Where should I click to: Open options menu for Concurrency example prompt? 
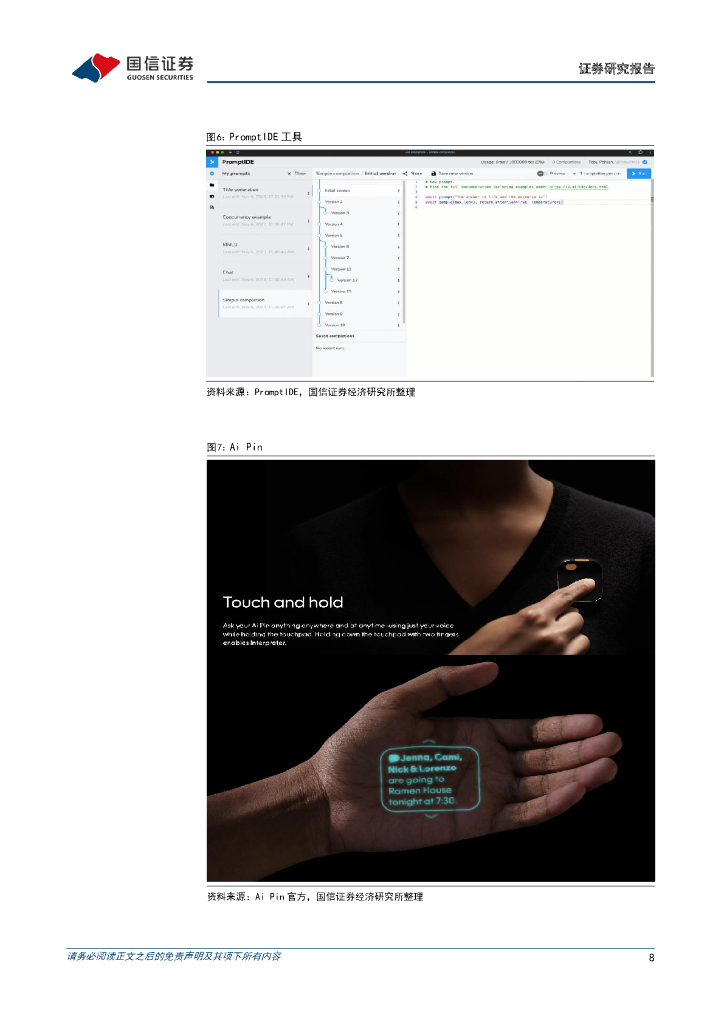click(x=308, y=221)
